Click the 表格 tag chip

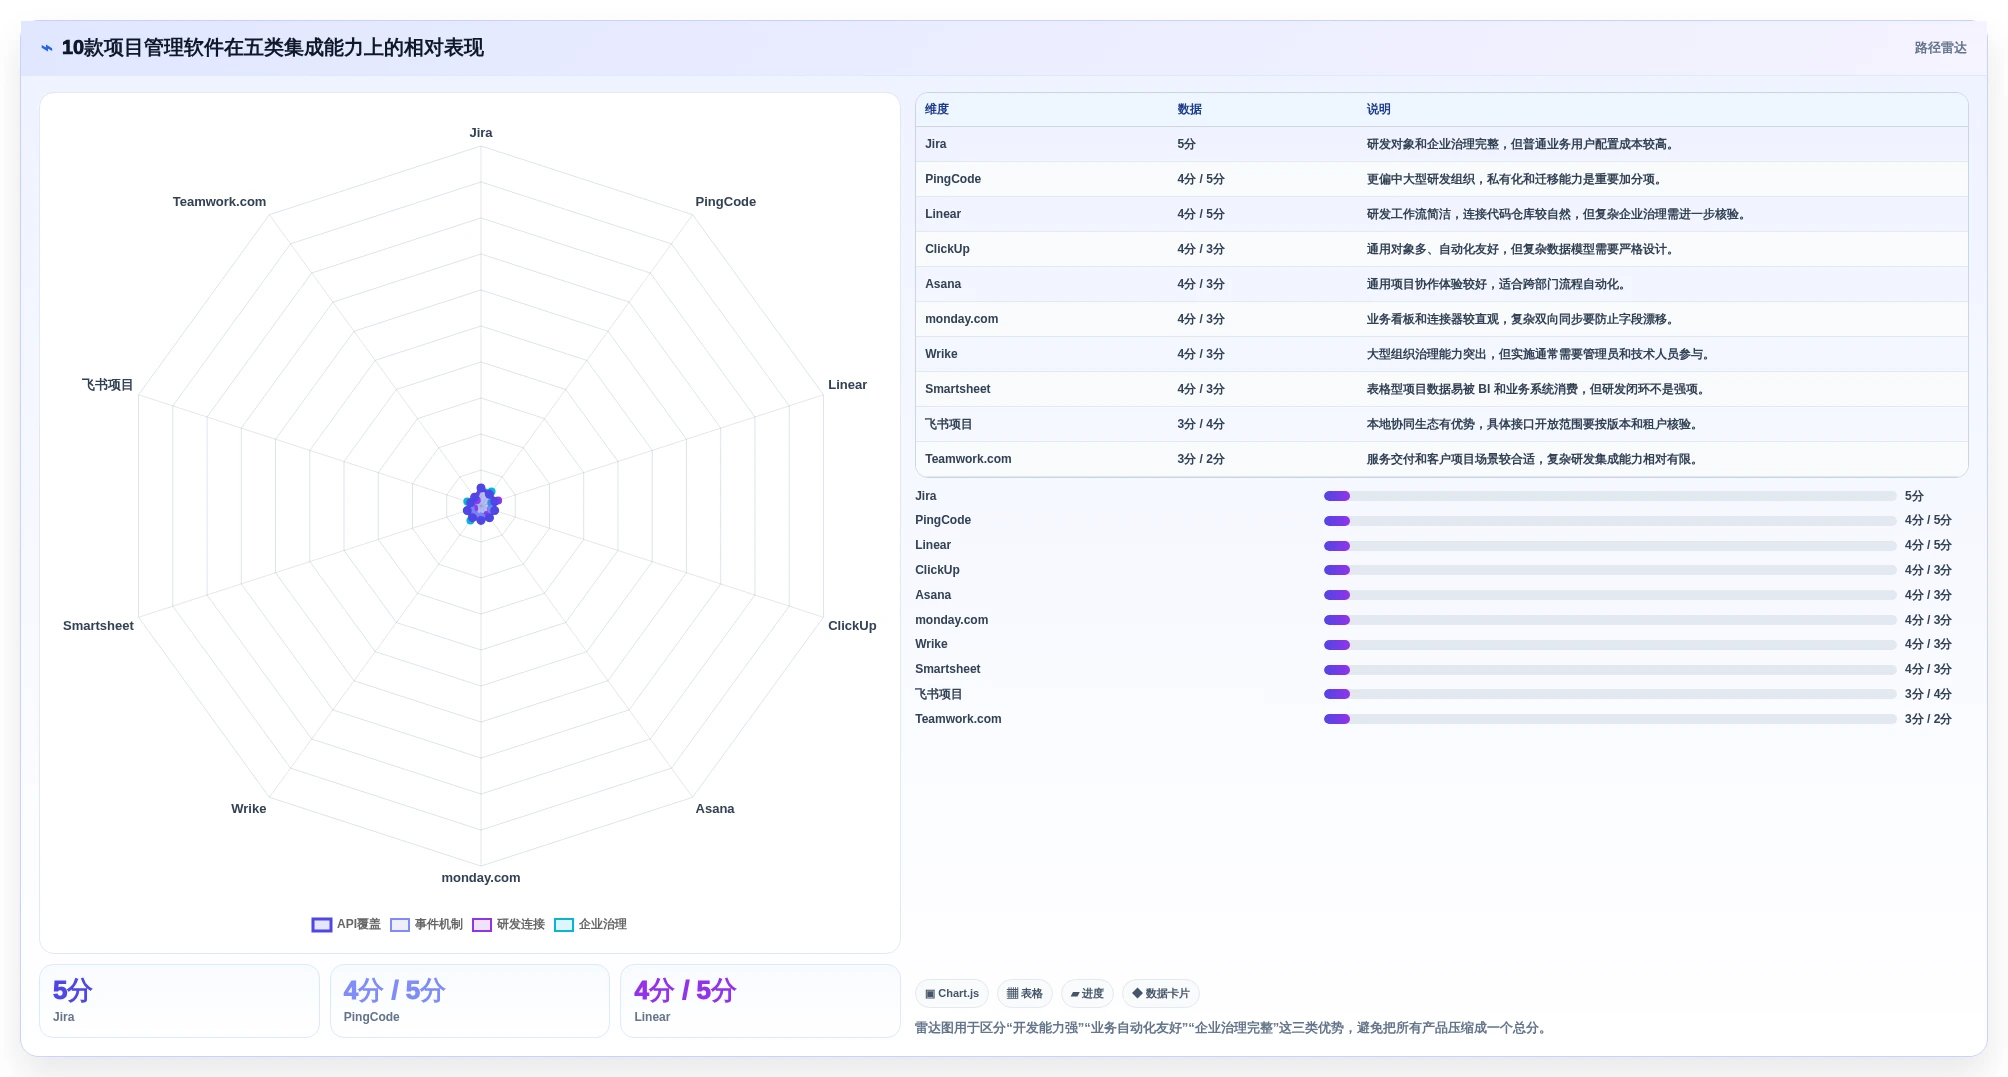(x=1024, y=994)
